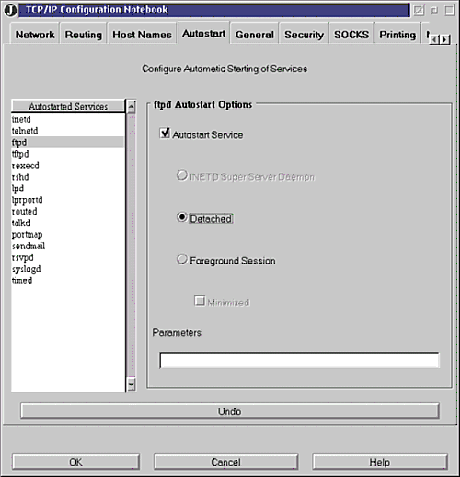Image resolution: width=460 pixels, height=477 pixels.
Task: Click the services list scroll down arrow
Action: click(x=131, y=384)
